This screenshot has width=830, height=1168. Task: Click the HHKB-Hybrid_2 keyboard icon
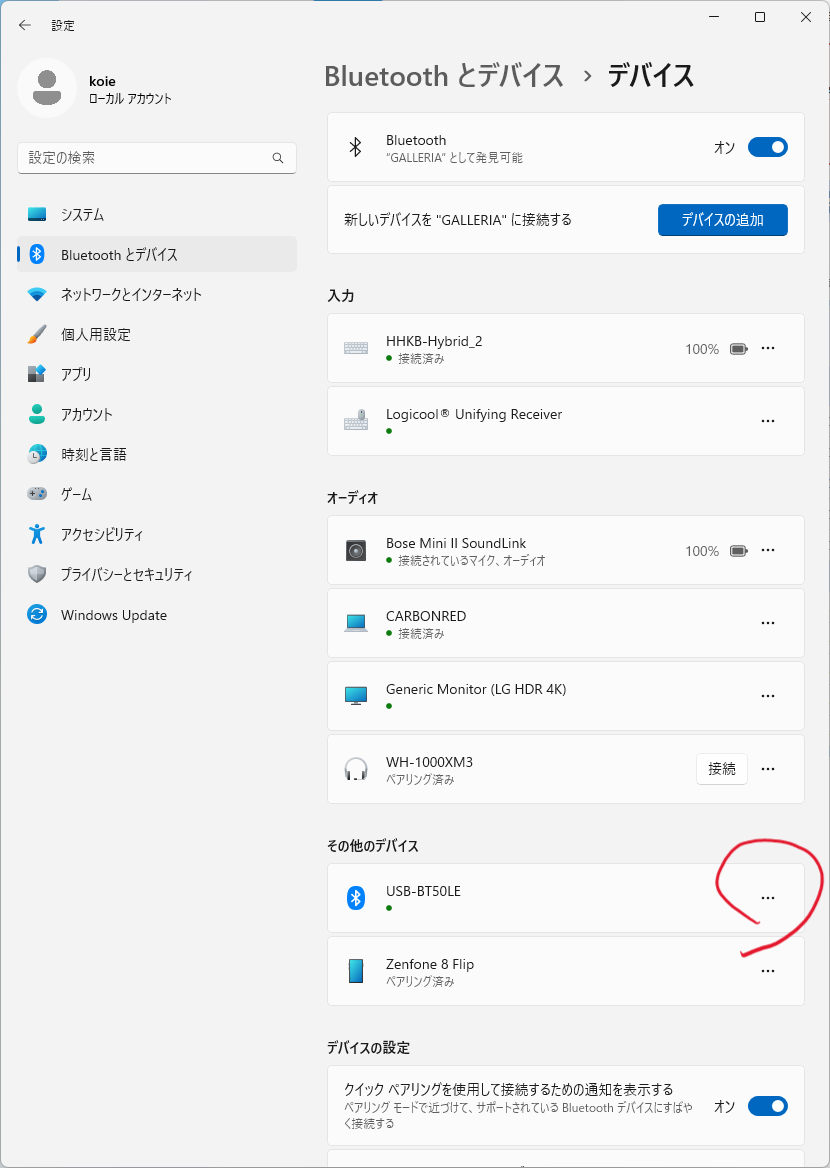(356, 348)
